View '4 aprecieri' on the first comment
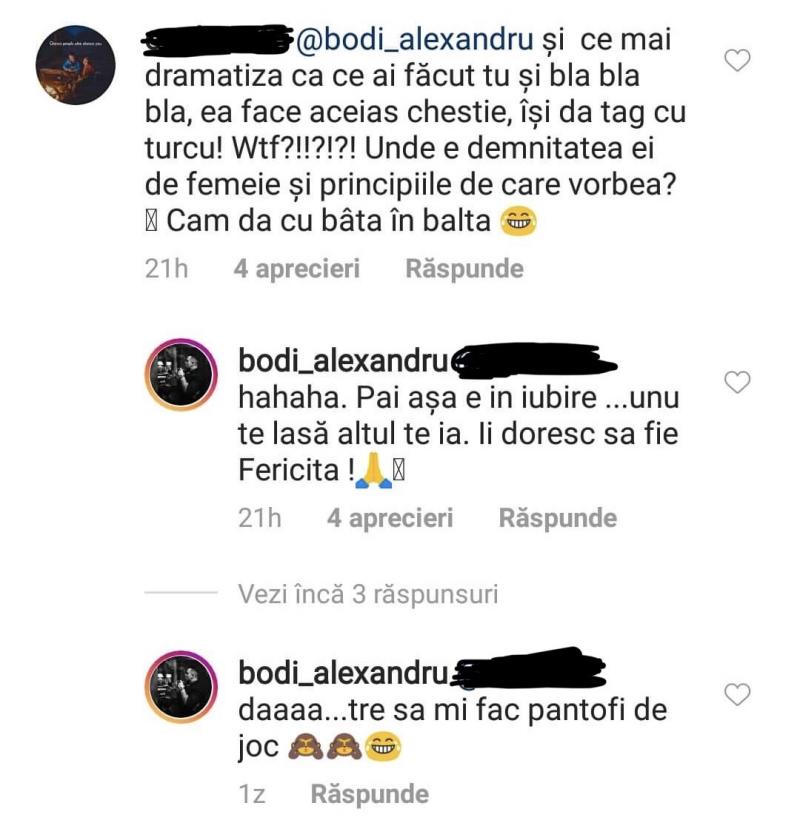 pos(296,269)
